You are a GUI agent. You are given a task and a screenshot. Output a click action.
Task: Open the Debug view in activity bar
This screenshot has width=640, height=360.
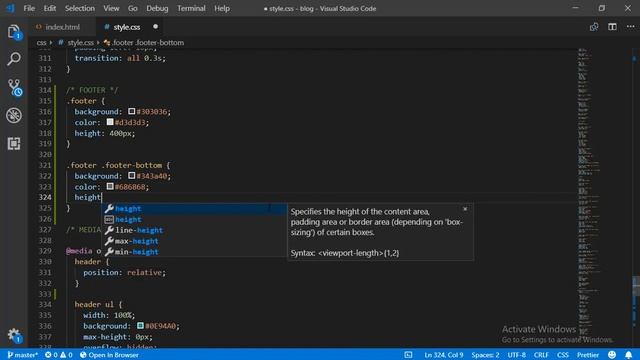[x=14, y=116]
